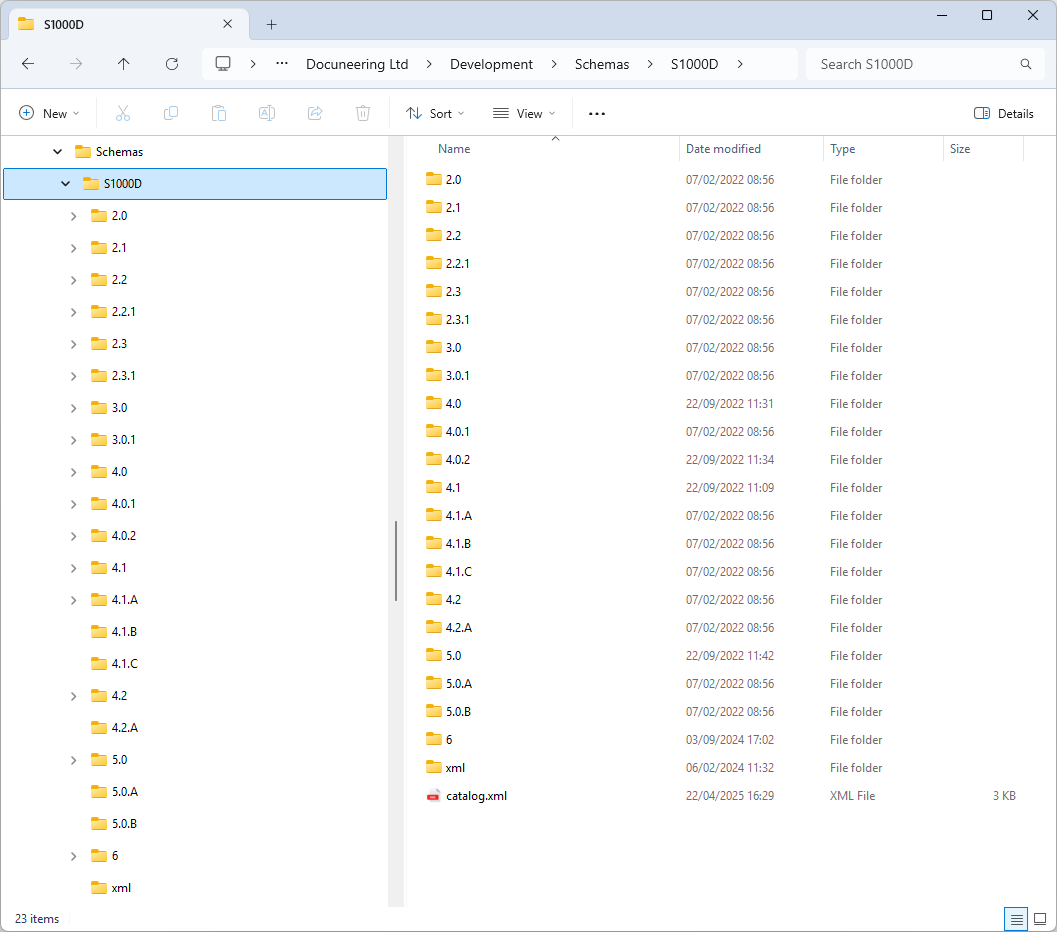Refresh the current folder view

coord(172,64)
